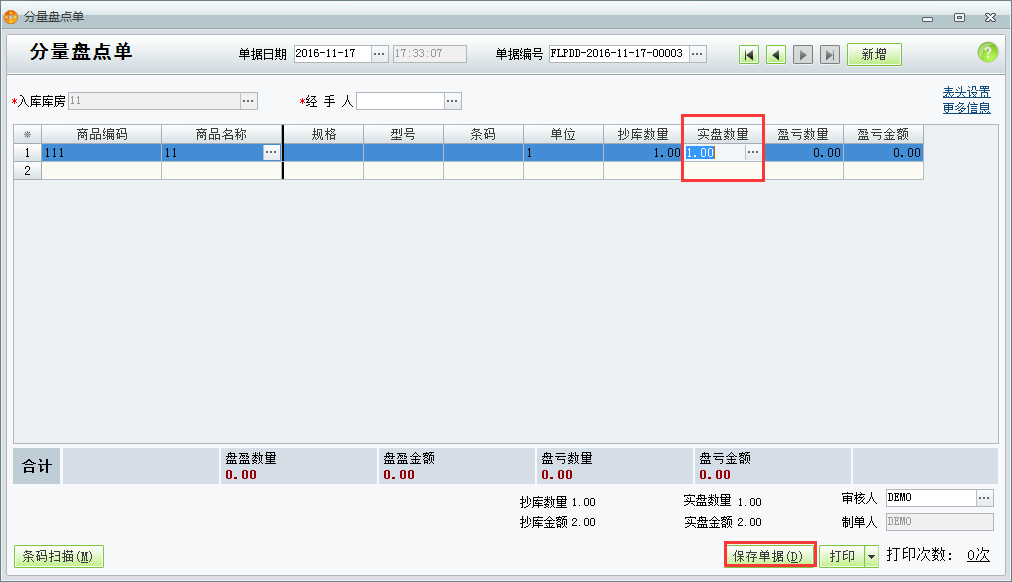Go to the previous record arrow
The image size is (1012, 582).
(x=776, y=54)
